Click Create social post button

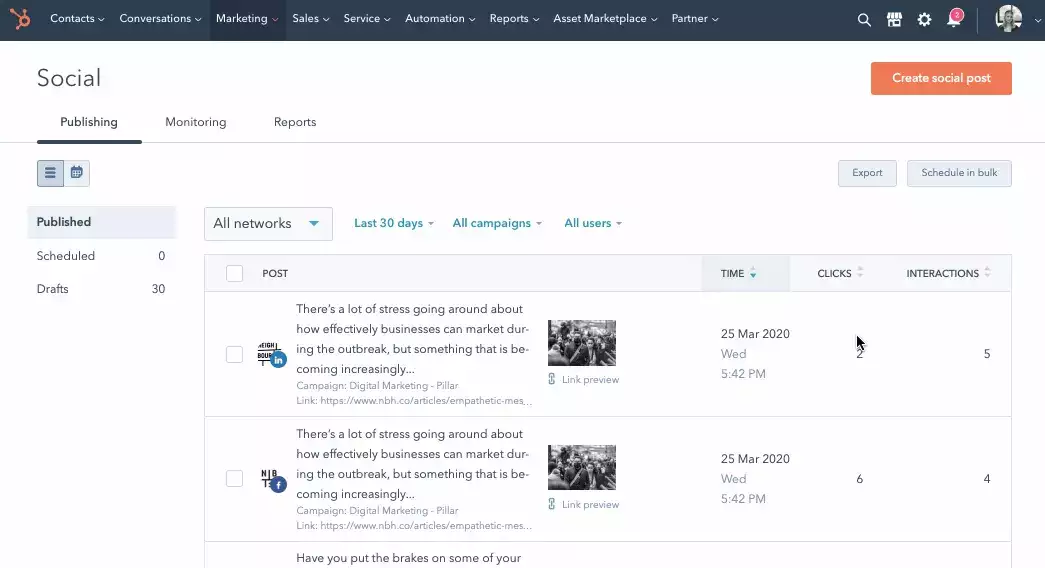[x=940, y=78]
